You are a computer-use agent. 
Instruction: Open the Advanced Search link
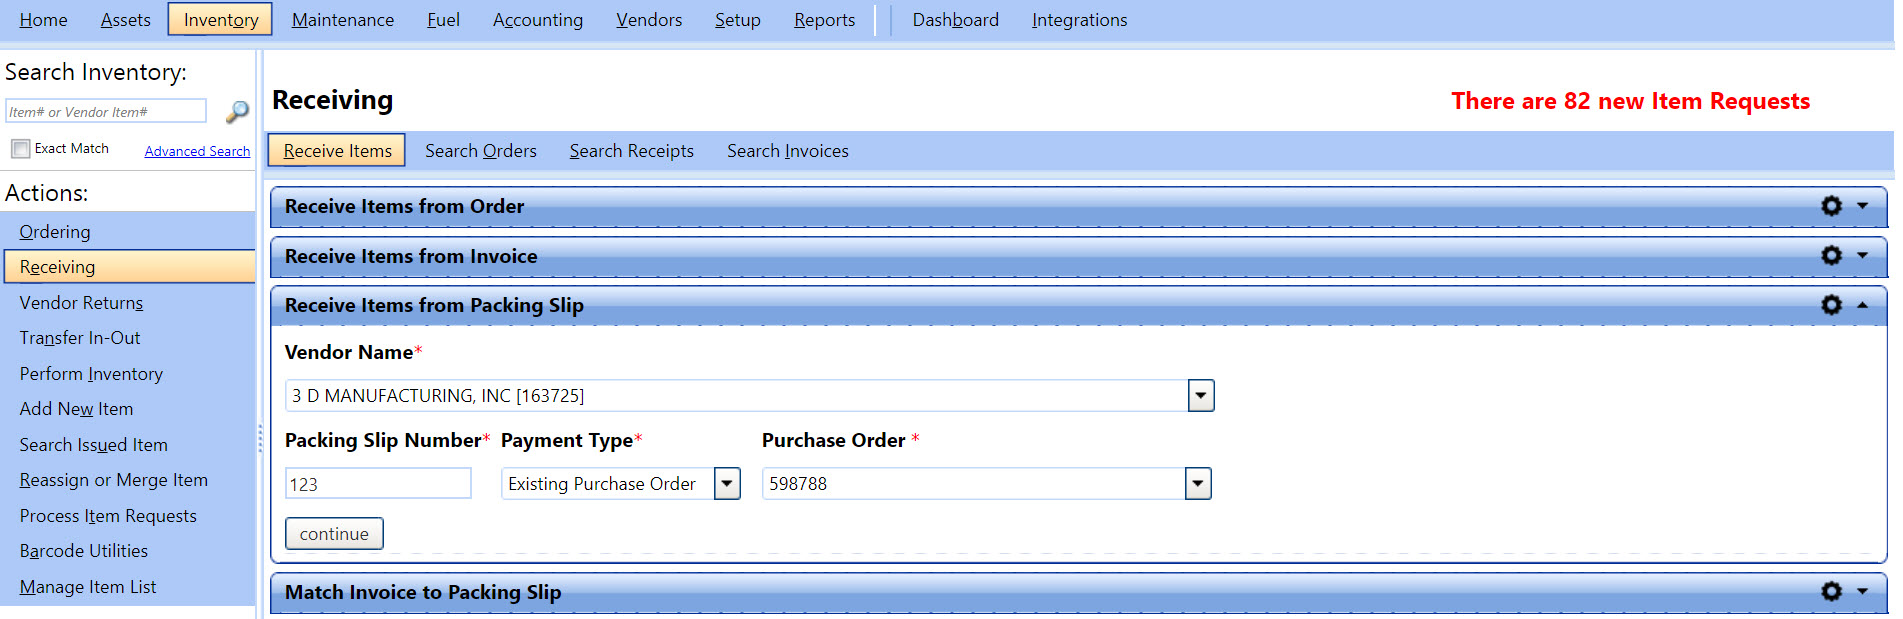[197, 151]
